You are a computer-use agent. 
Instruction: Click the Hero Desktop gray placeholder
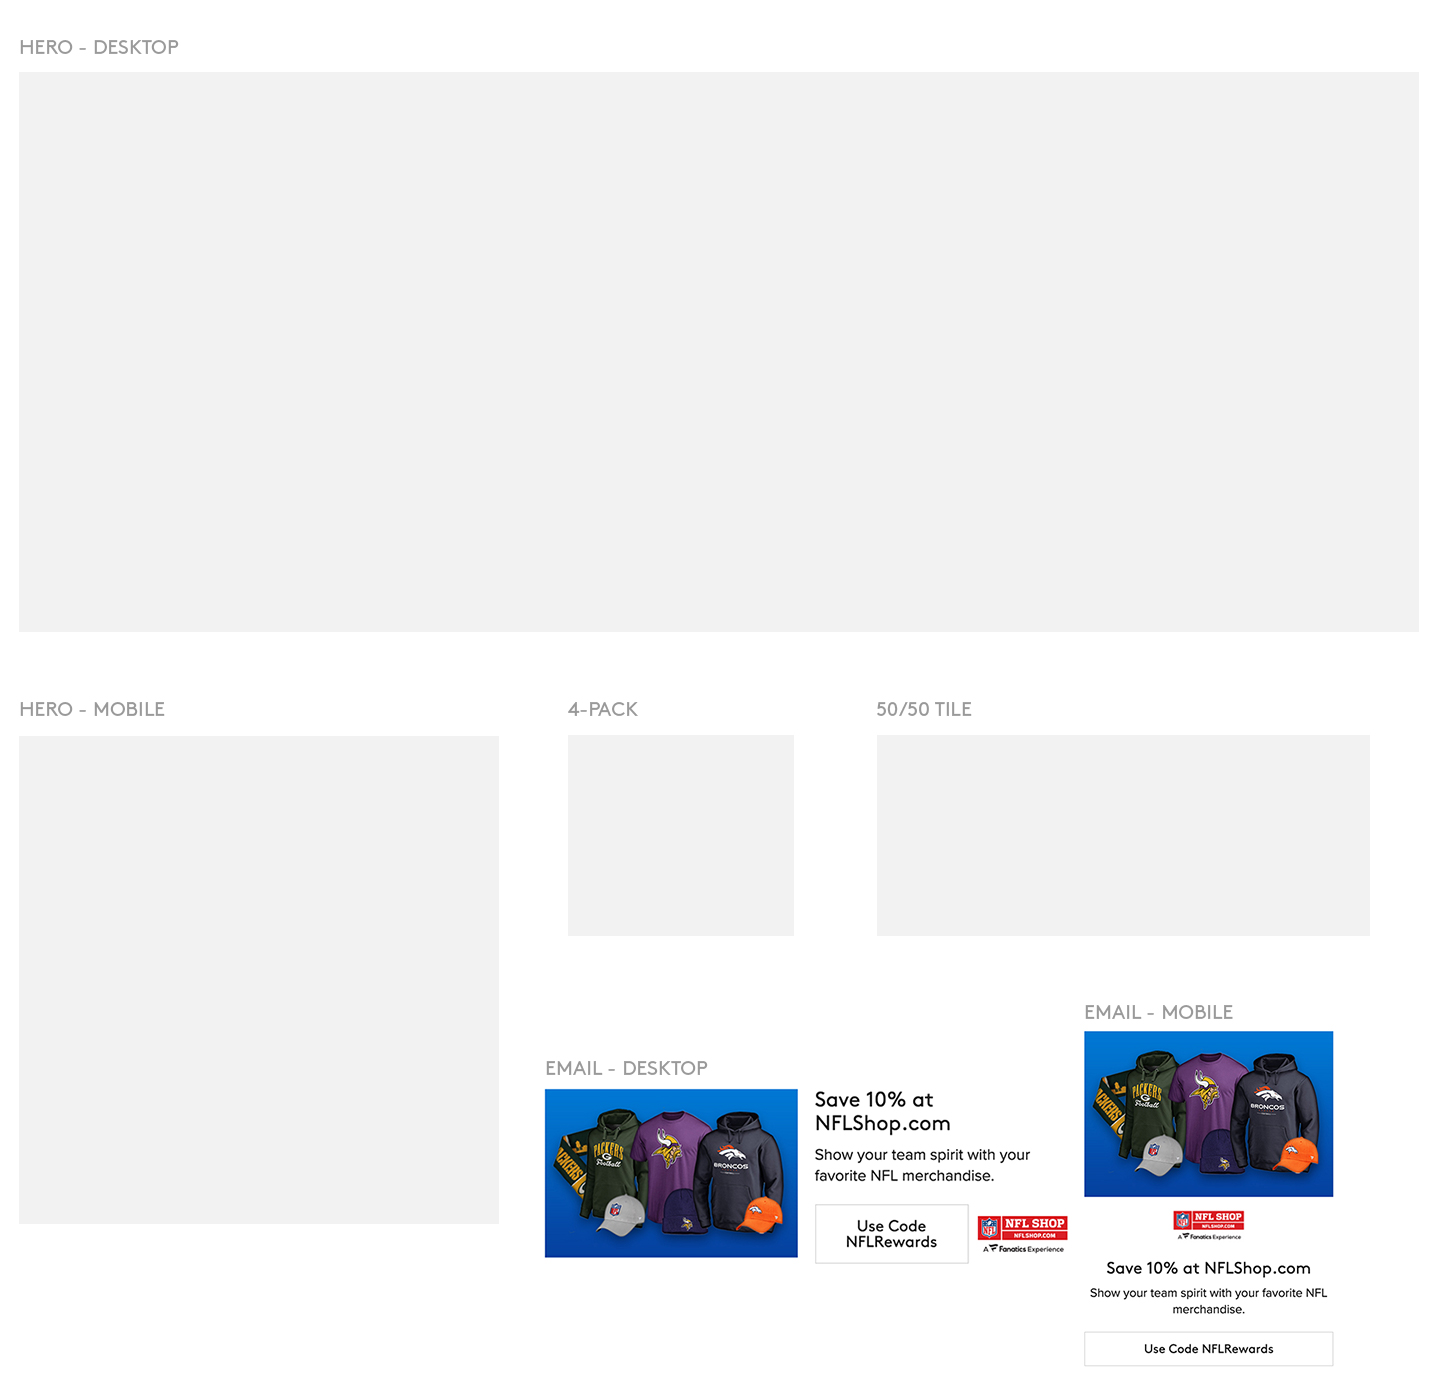pyautogui.click(x=718, y=351)
